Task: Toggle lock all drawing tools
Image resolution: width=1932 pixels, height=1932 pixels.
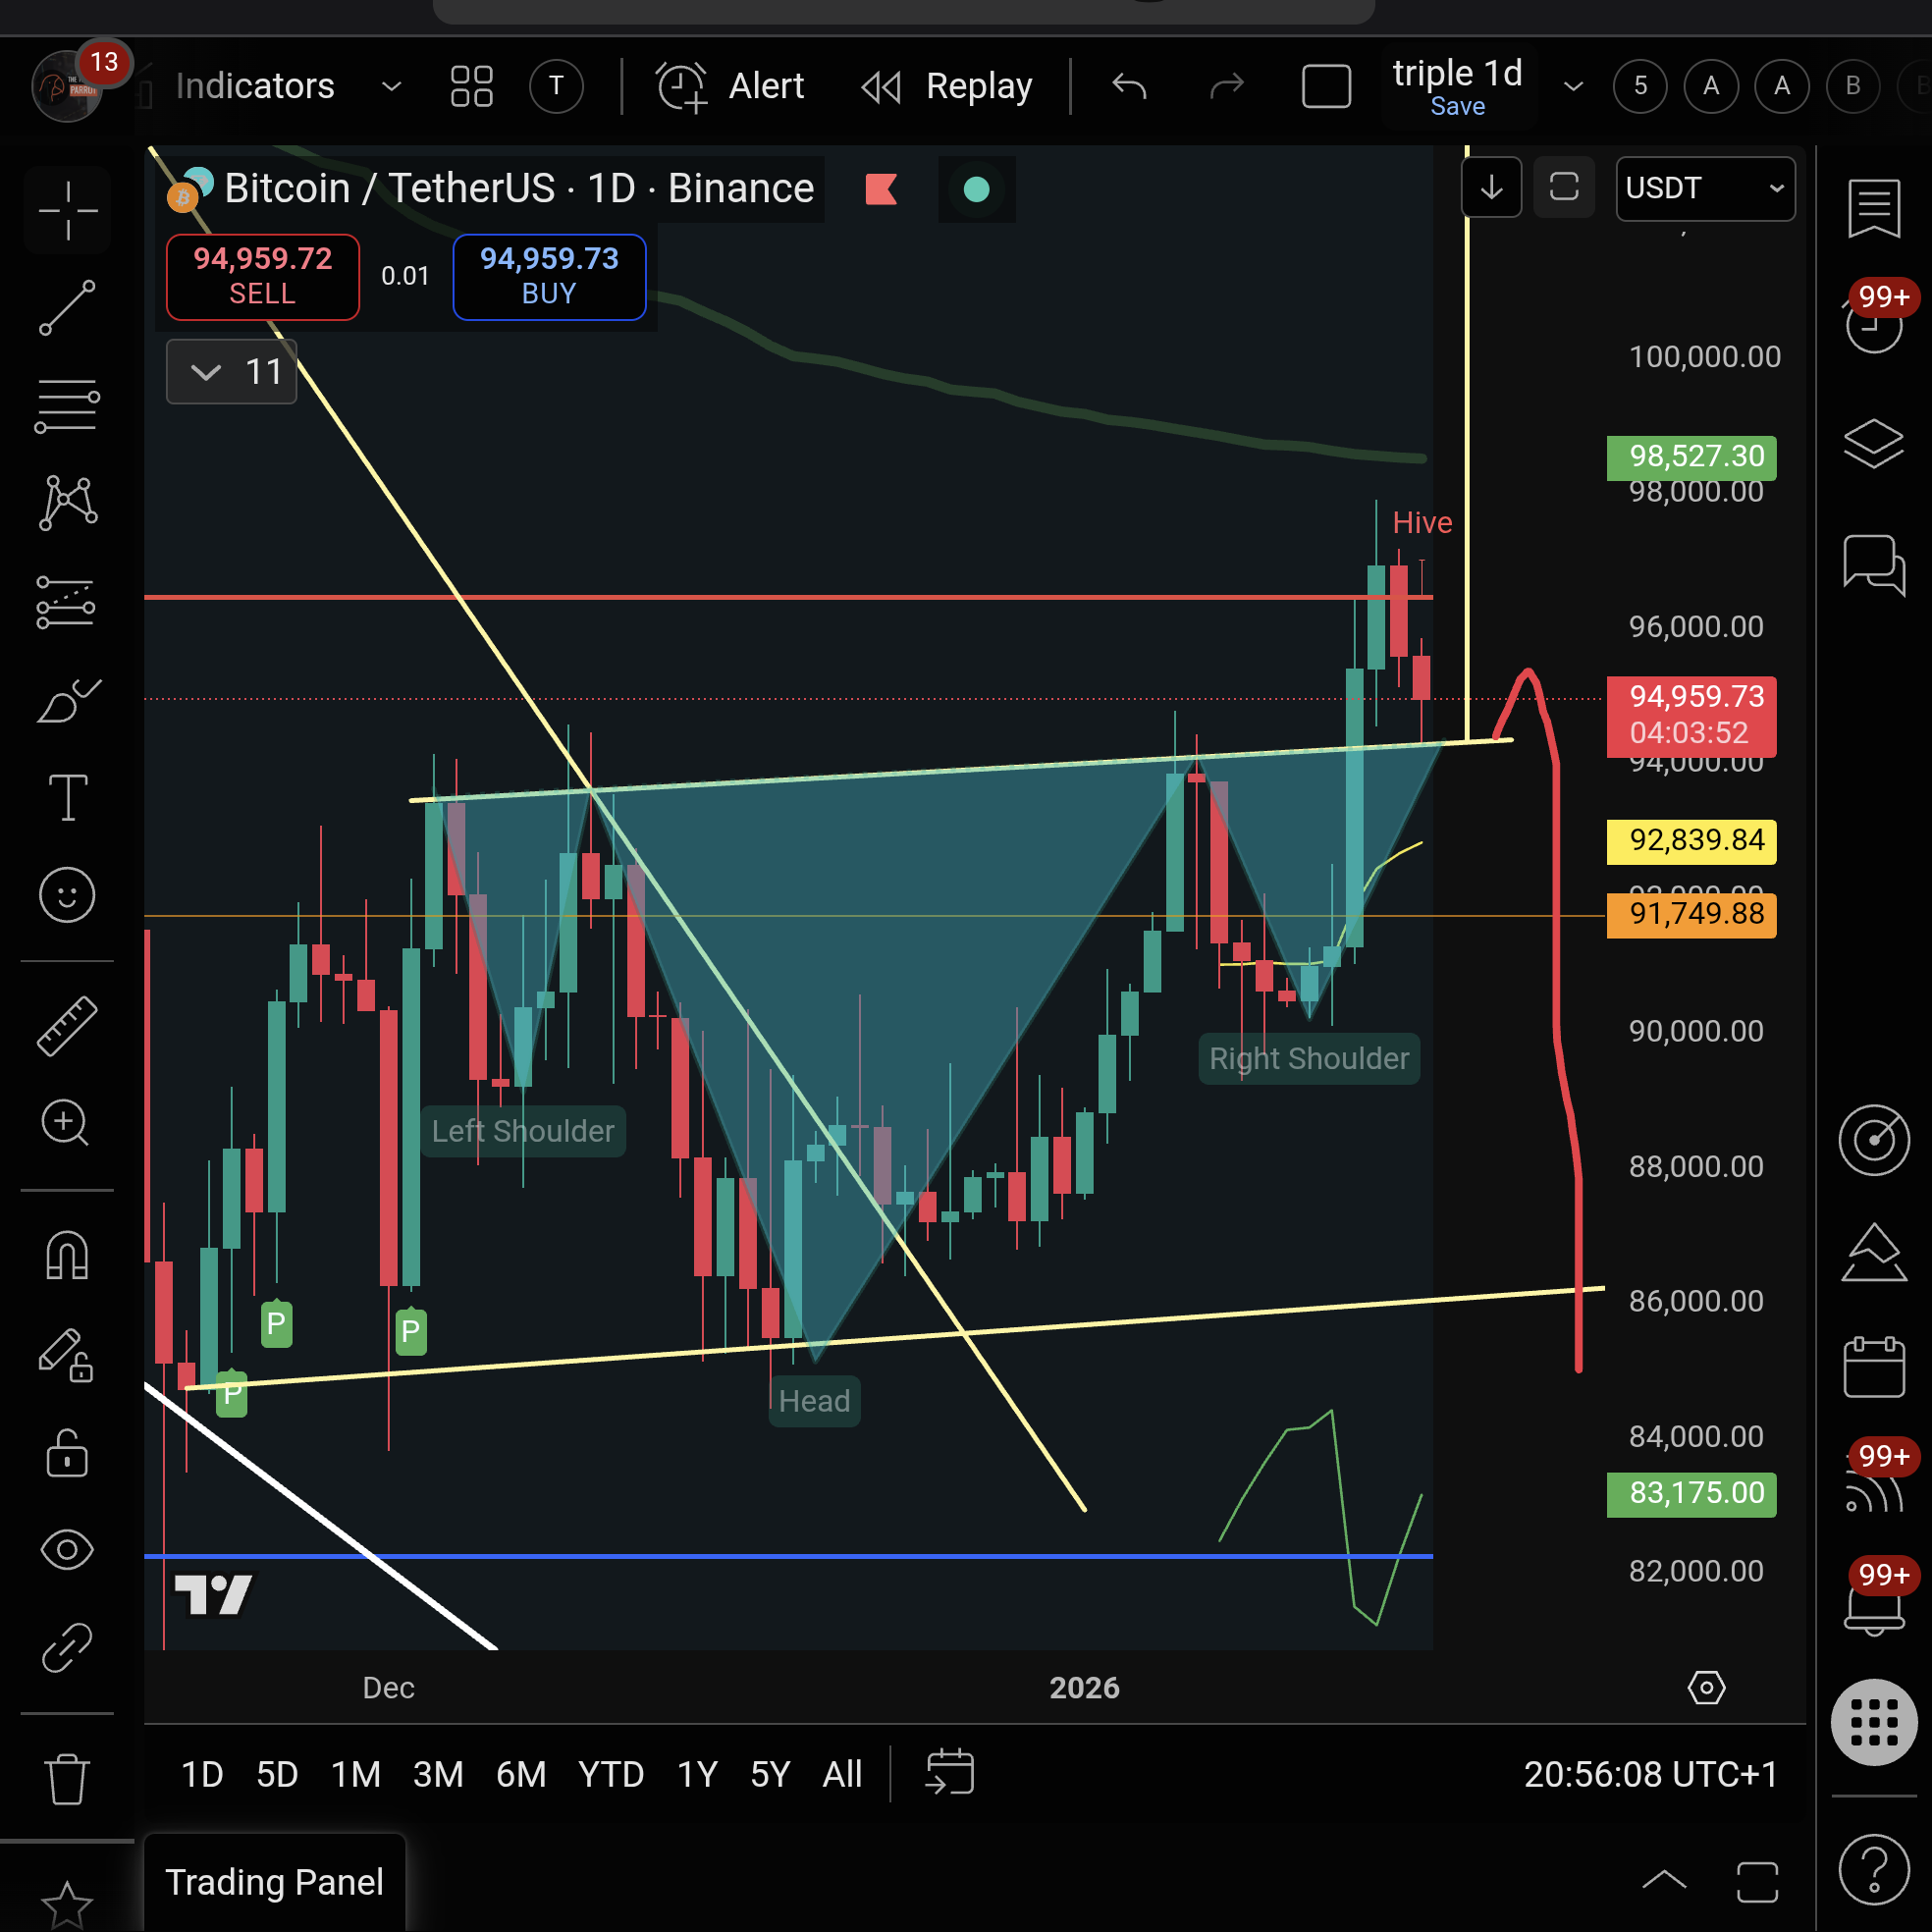Action: (x=67, y=1452)
